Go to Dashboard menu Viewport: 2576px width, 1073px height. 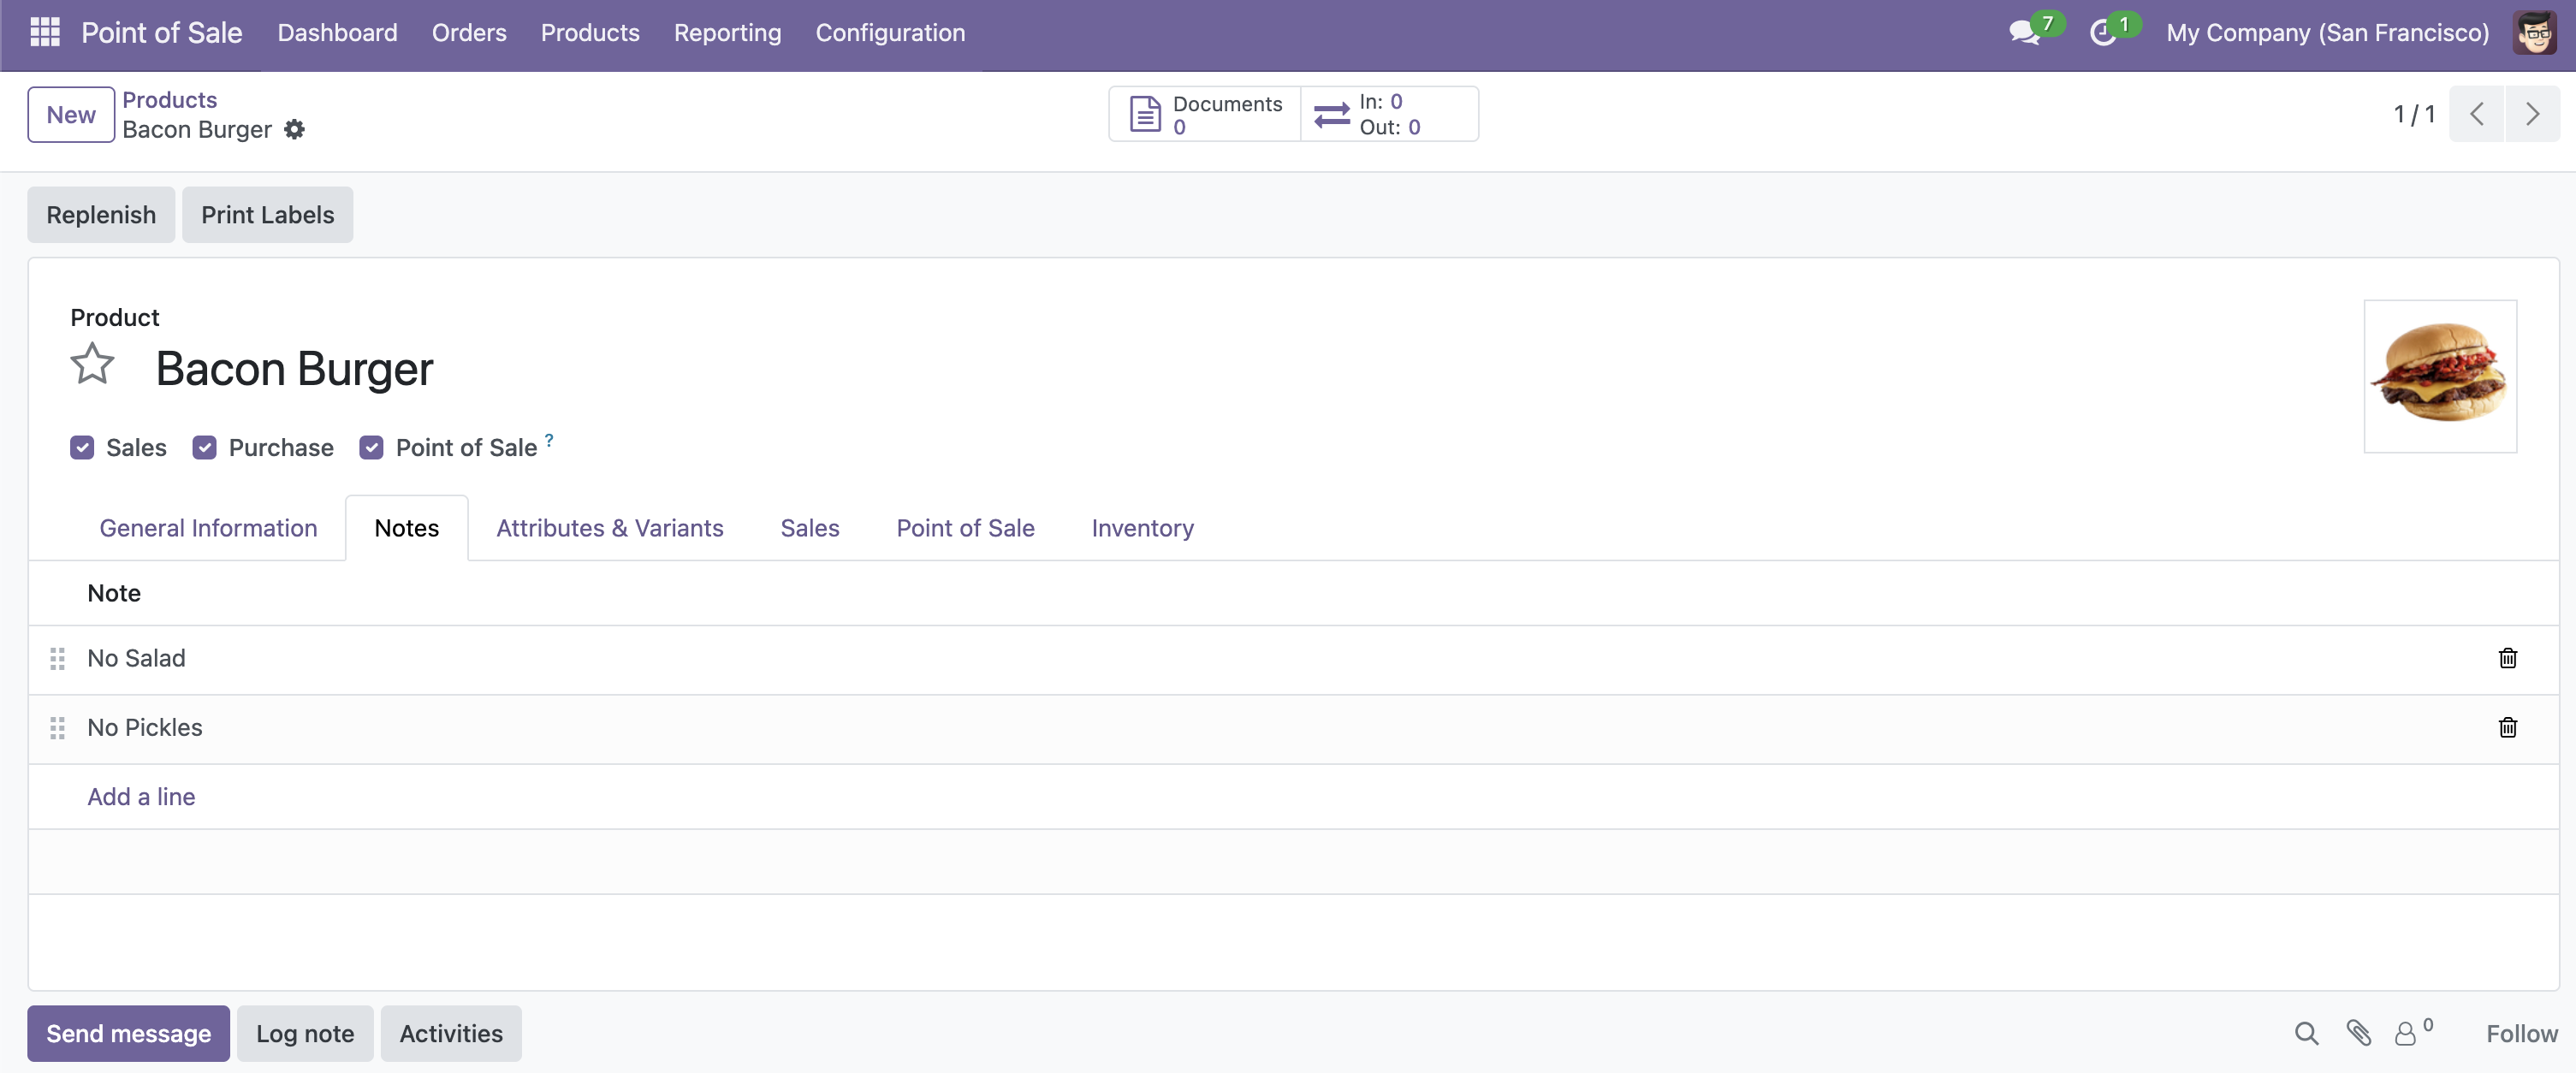coord(337,32)
